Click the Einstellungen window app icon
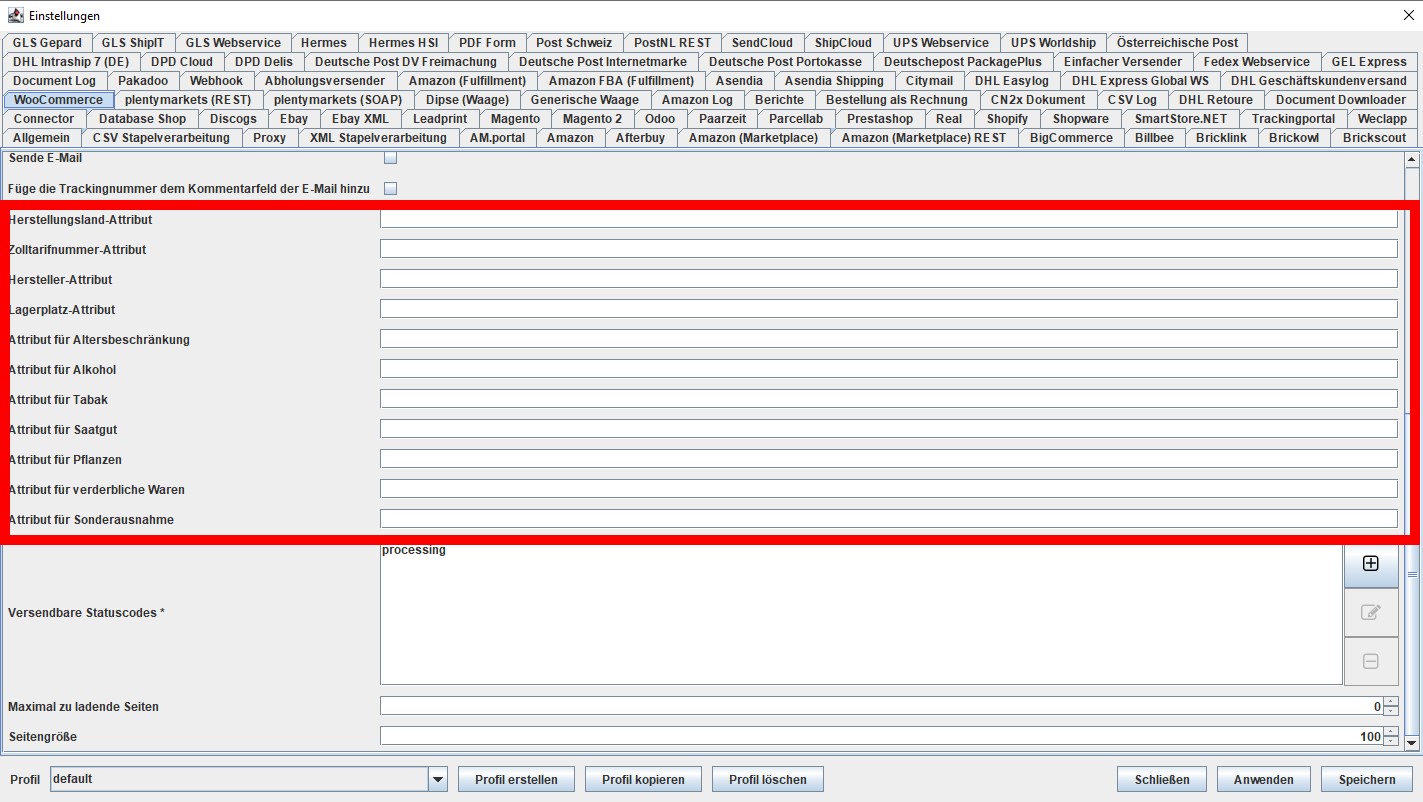1423x802 pixels. (15, 16)
